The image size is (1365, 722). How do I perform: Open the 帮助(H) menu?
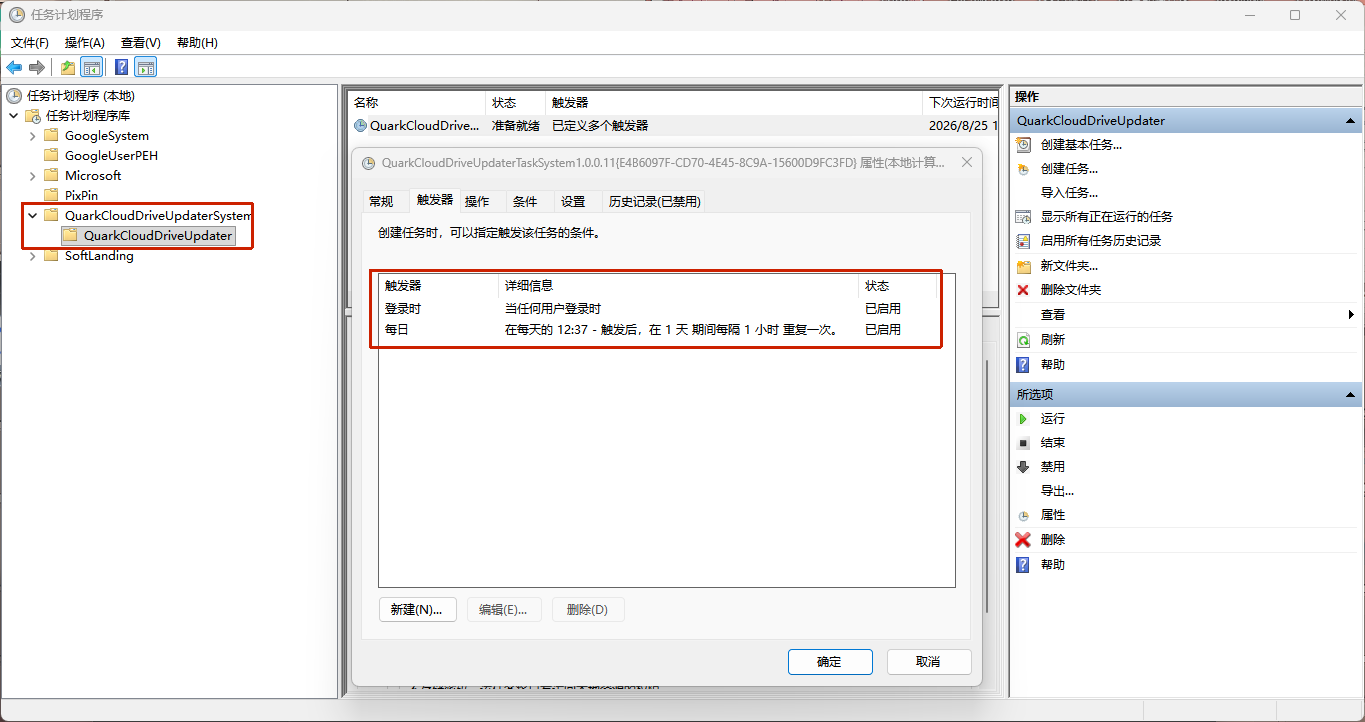click(197, 43)
